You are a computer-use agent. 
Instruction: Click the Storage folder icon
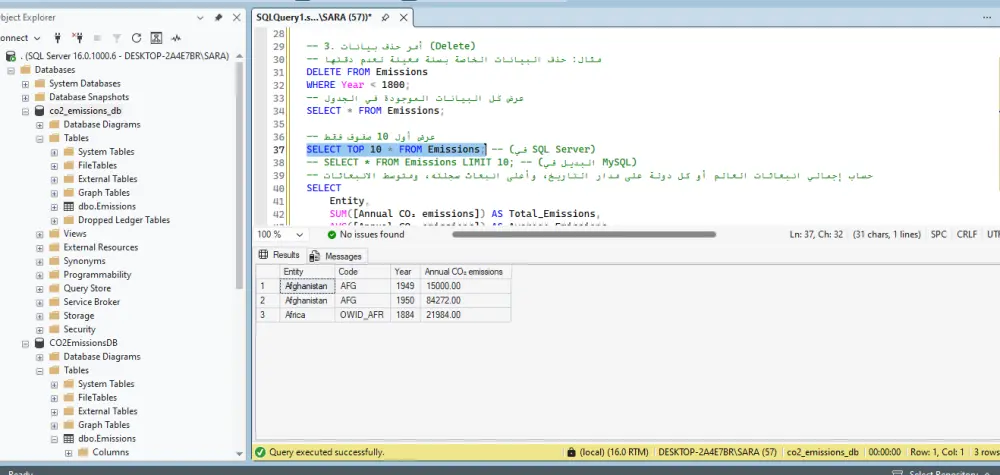tap(54, 316)
